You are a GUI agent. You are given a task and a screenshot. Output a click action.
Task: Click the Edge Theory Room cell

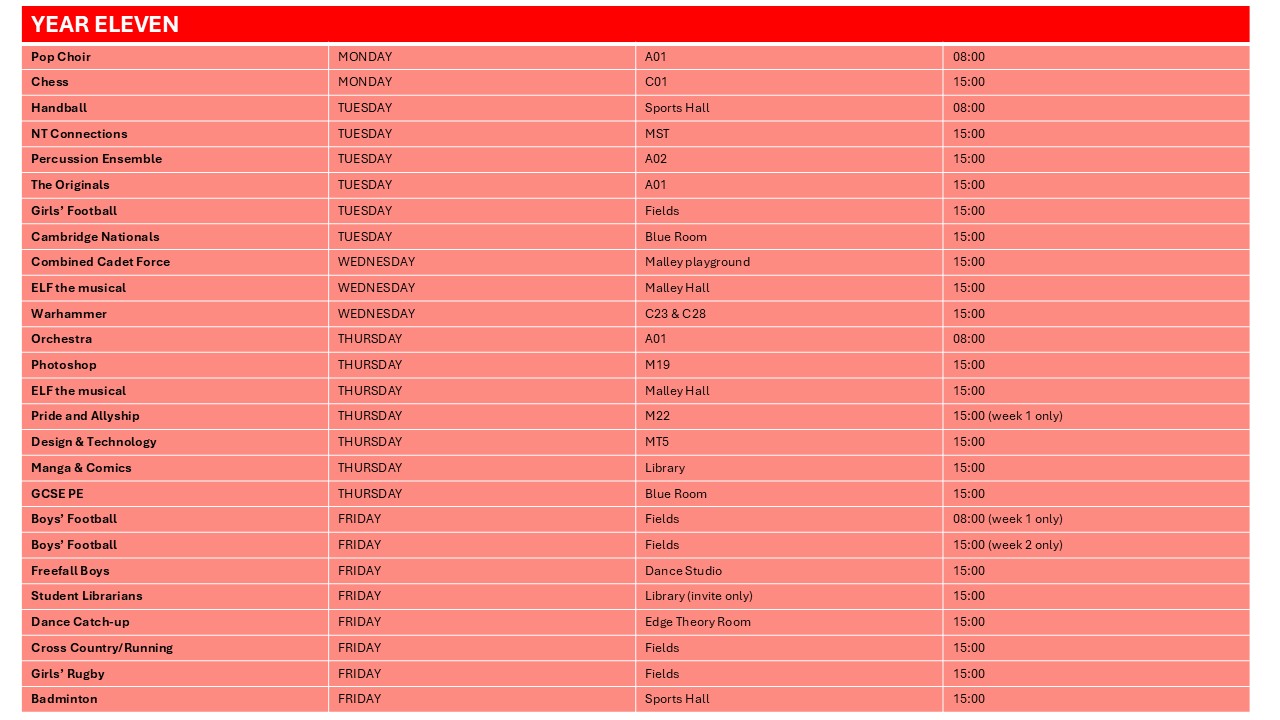click(697, 622)
